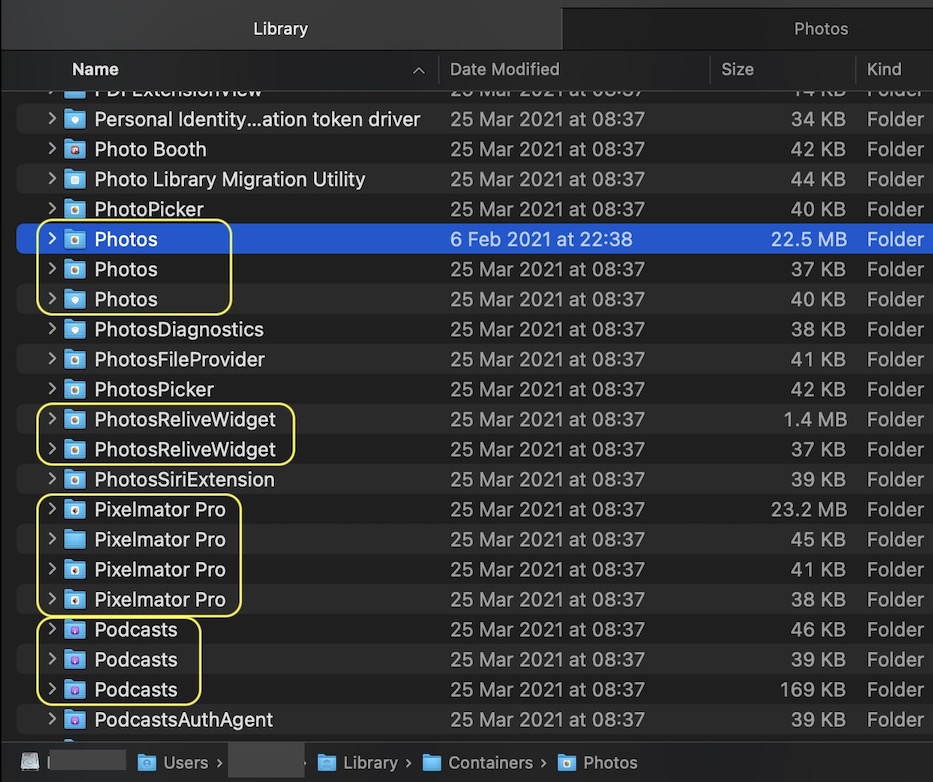Screen dimensions: 933x782
Task: Select Pixelmator Pro name in the 38 KB row
Action: pyautogui.click(x=160, y=599)
